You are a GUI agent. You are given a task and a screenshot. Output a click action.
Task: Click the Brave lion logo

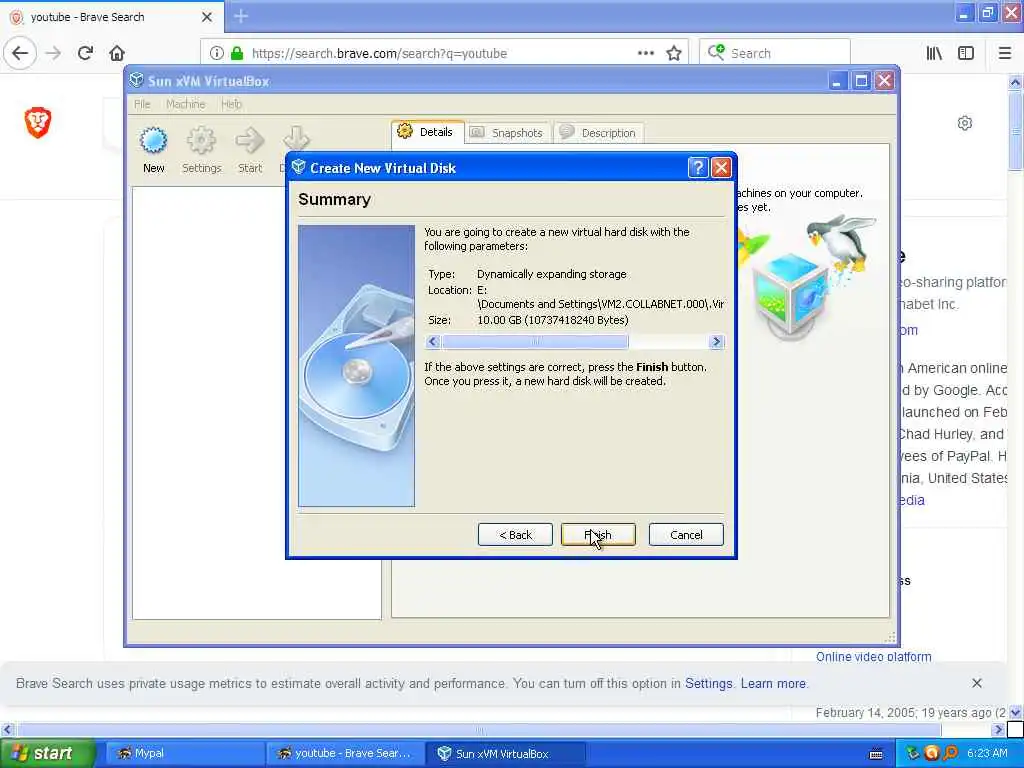(38, 122)
